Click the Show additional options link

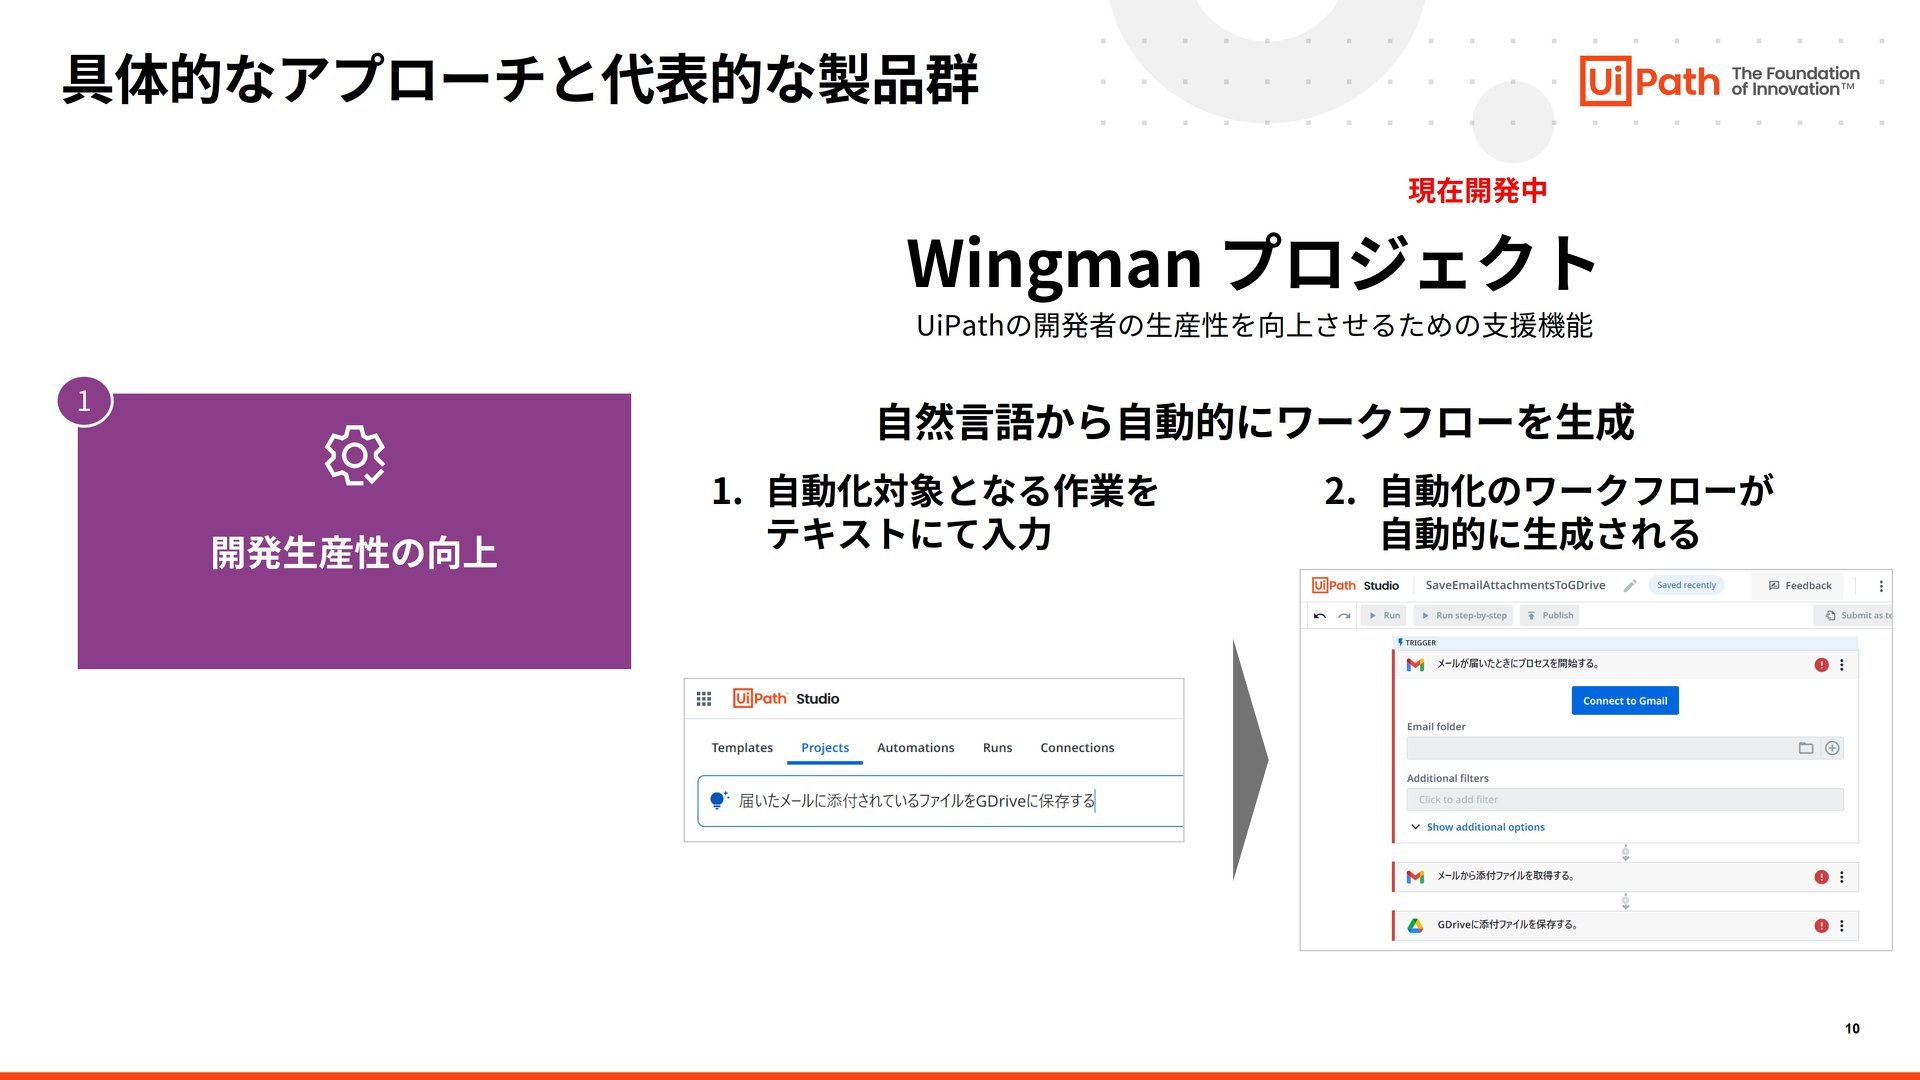[x=1485, y=827]
